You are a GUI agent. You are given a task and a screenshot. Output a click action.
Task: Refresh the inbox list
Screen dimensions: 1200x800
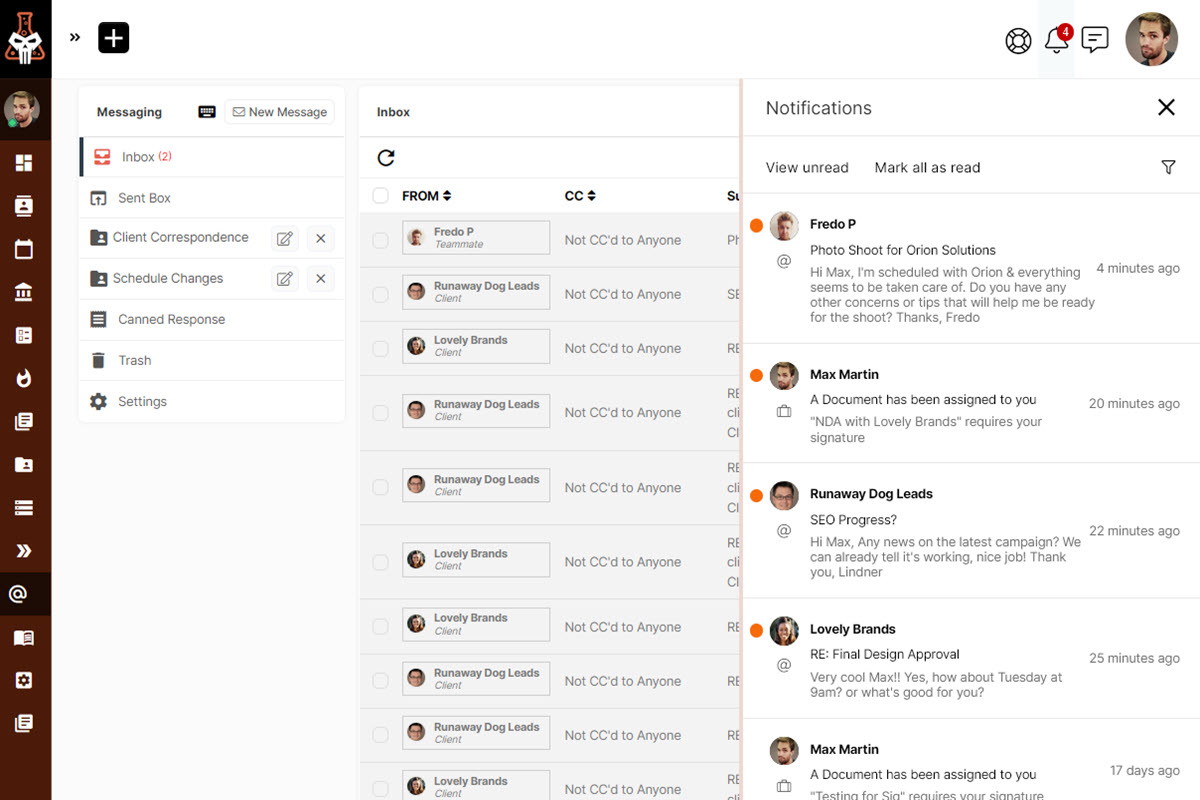(386, 158)
